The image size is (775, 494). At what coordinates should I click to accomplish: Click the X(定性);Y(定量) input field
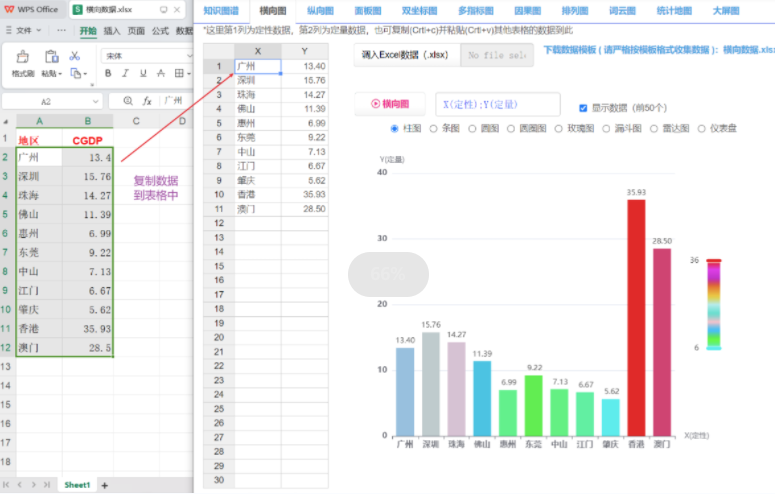(x=498, y=104)
